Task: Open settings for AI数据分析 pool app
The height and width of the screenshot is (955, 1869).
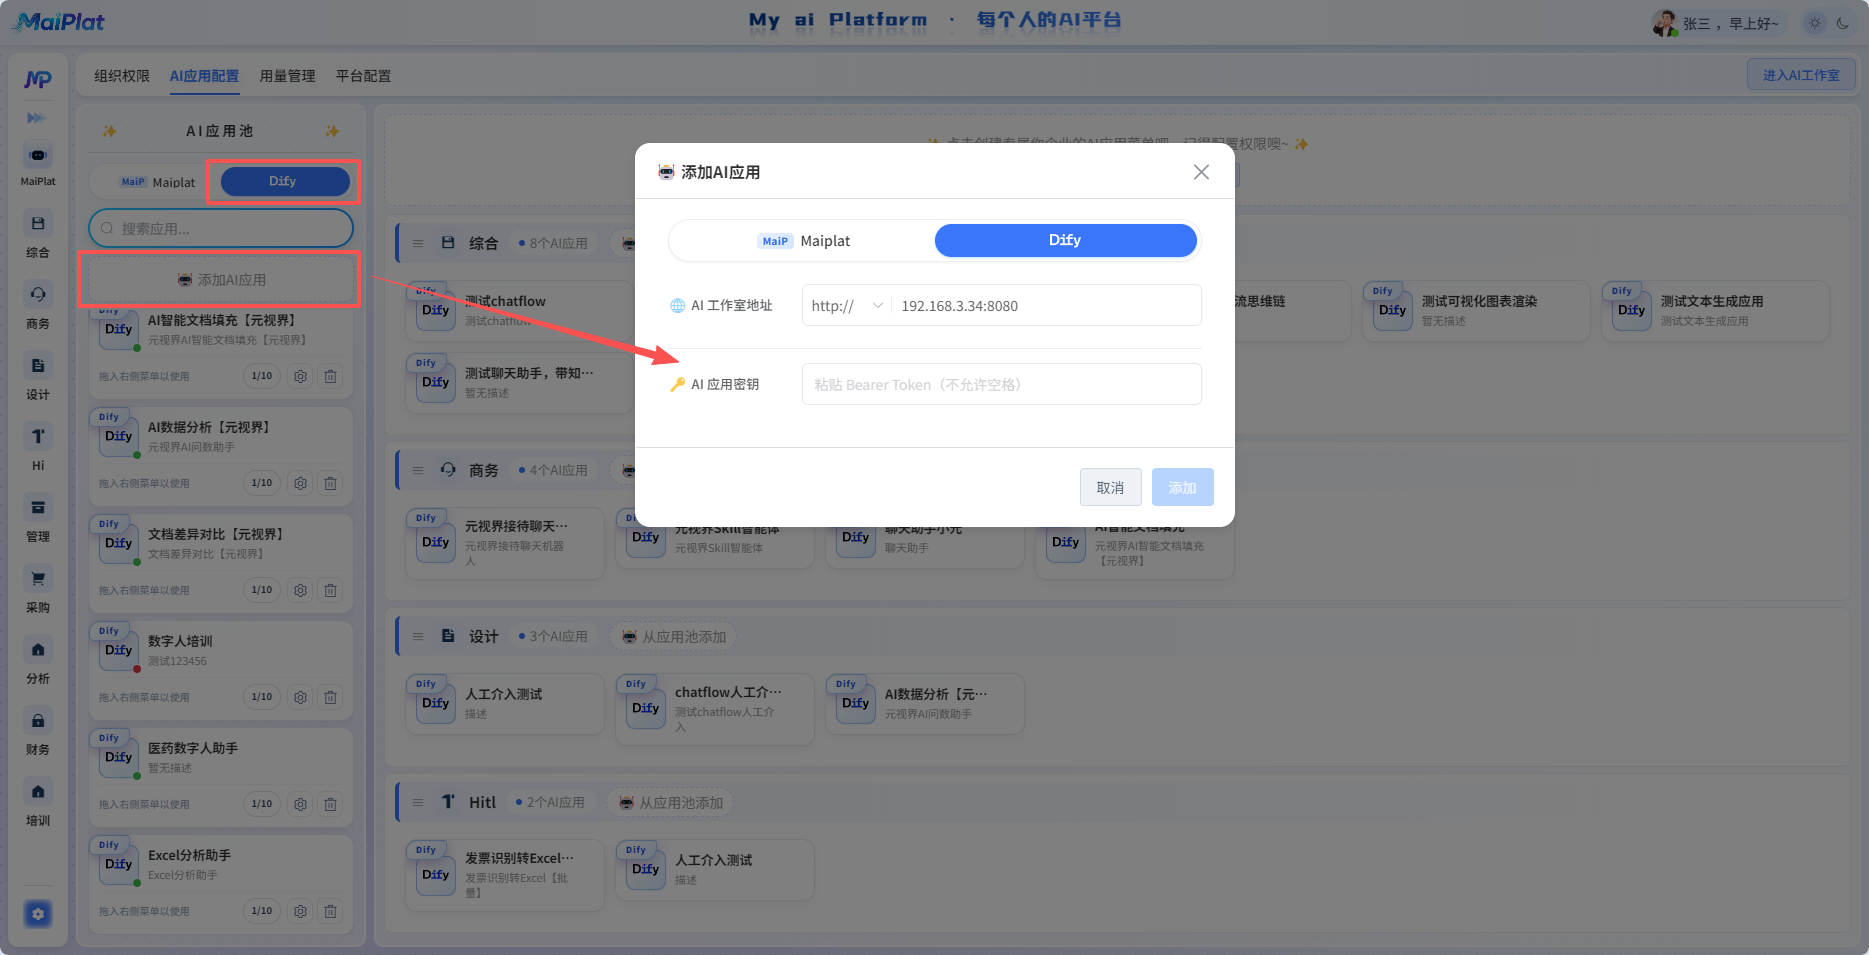Action: [x=300, y=483]
